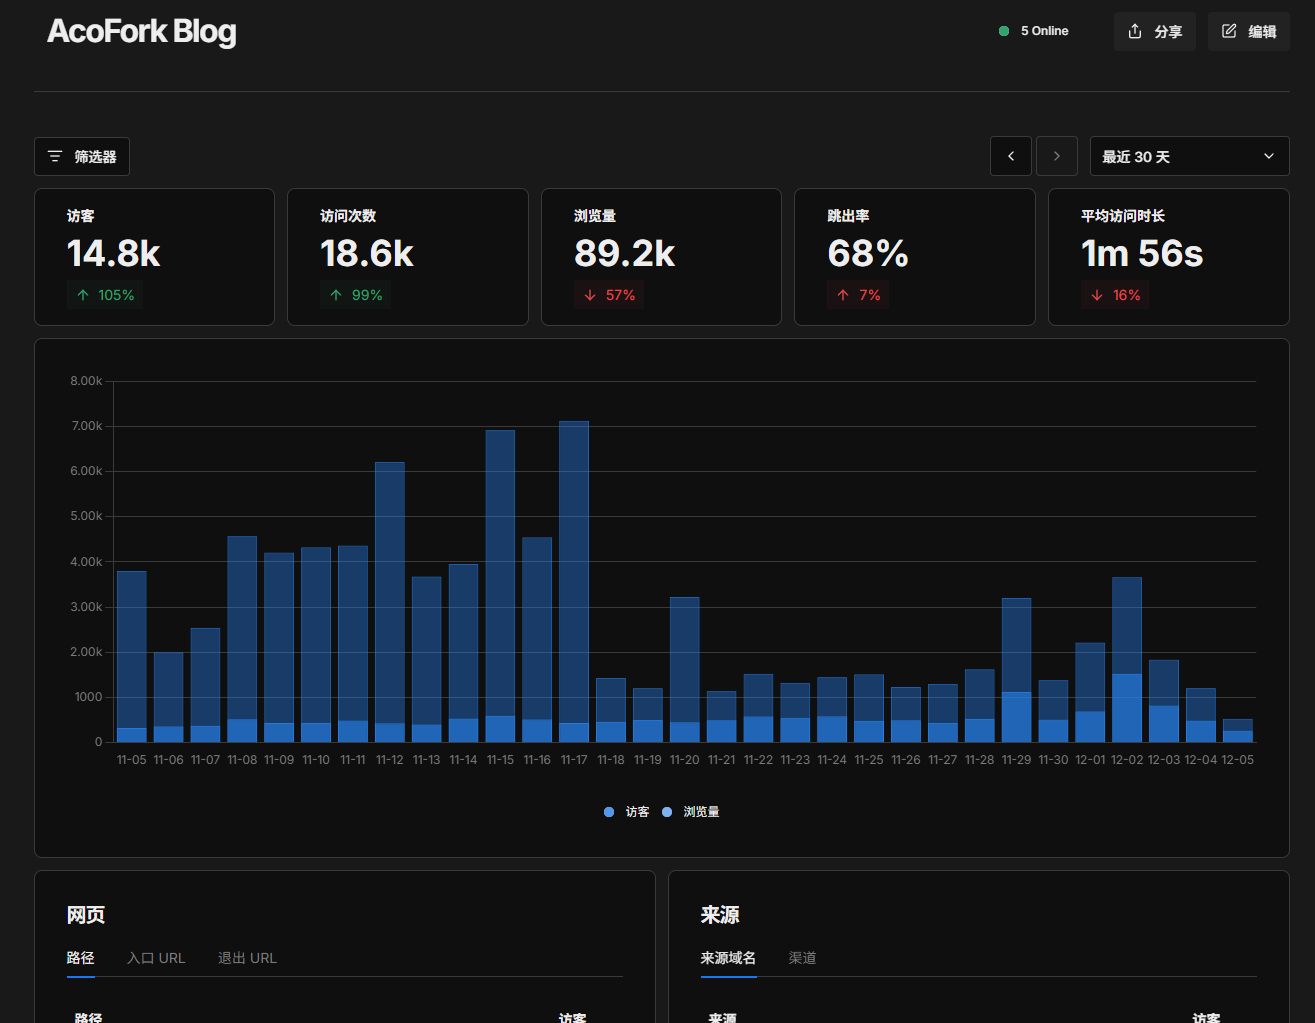The height and width of the screenshot is (1023, 1315).
Task: Click the pageviews down-arrow 57% badge
Action: 610,295
